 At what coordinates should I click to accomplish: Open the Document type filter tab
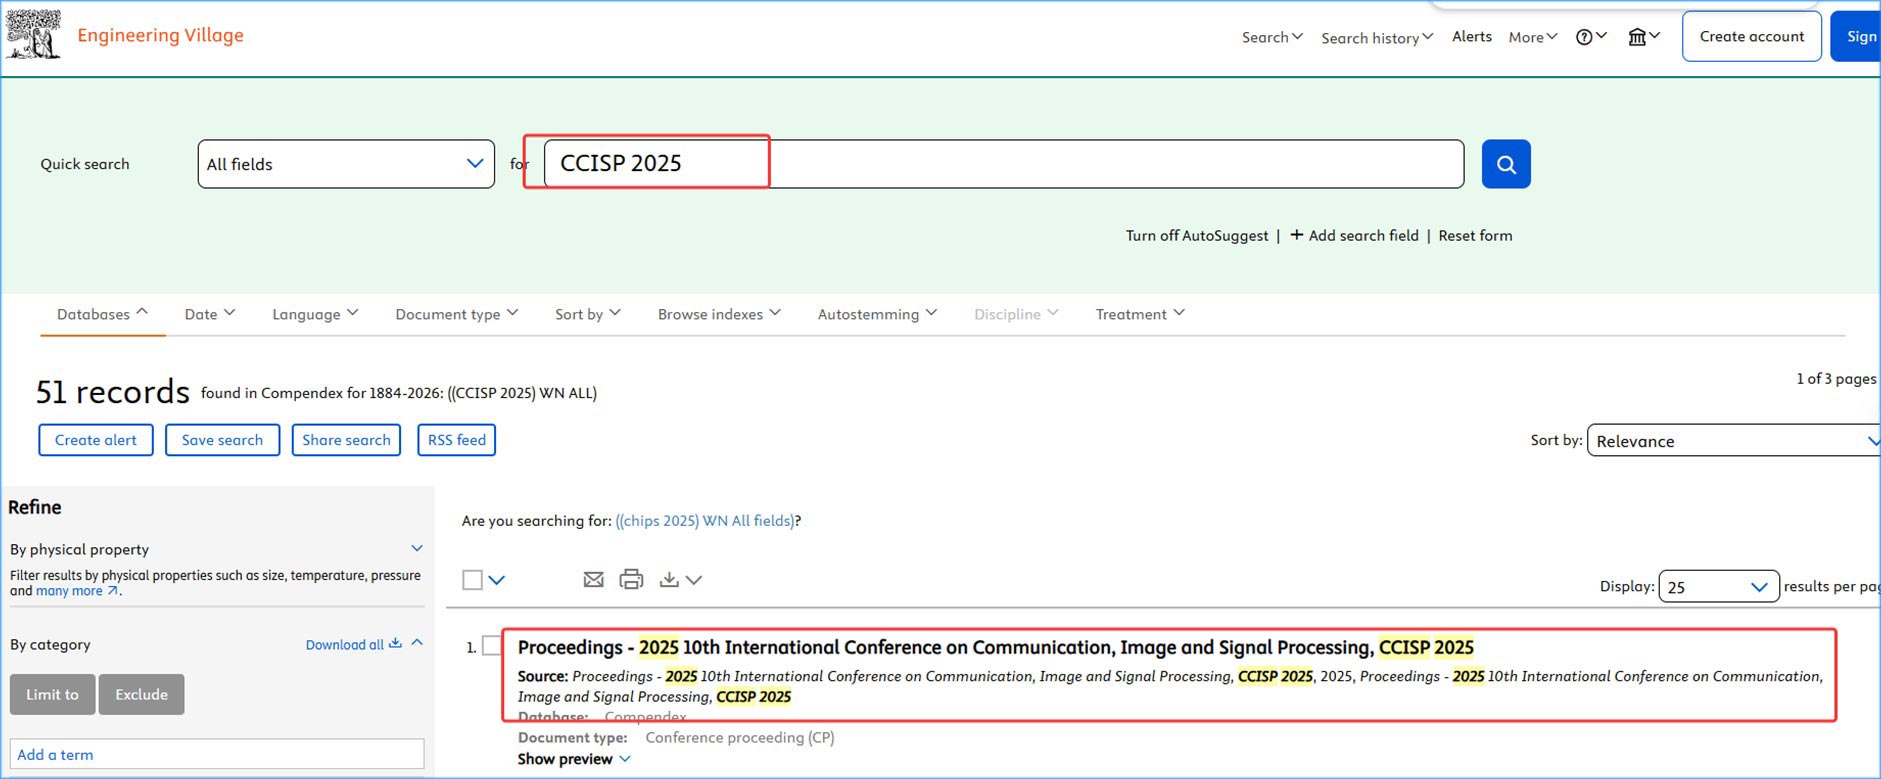point(456,314)
